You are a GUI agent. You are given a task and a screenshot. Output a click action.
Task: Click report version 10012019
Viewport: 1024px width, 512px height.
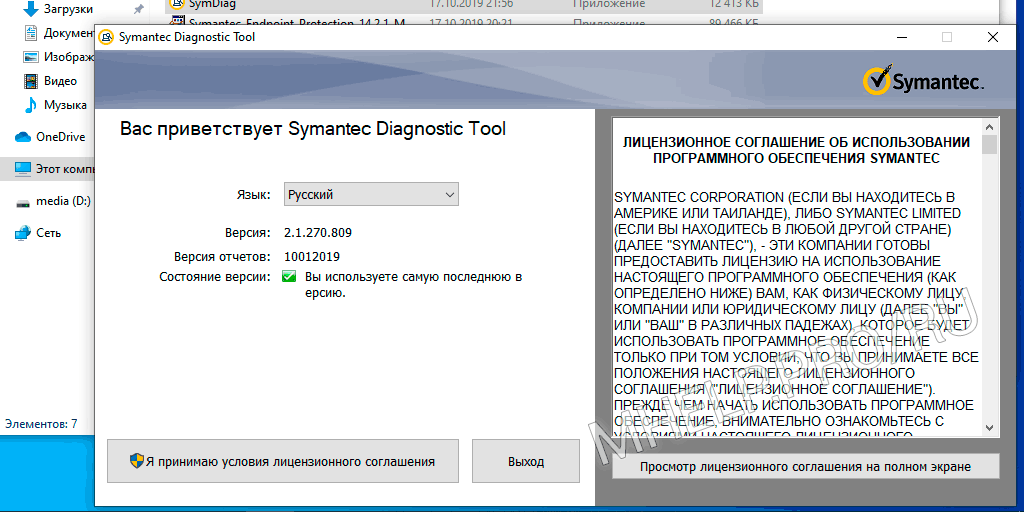pyautogui.click(x=312, y=257)
